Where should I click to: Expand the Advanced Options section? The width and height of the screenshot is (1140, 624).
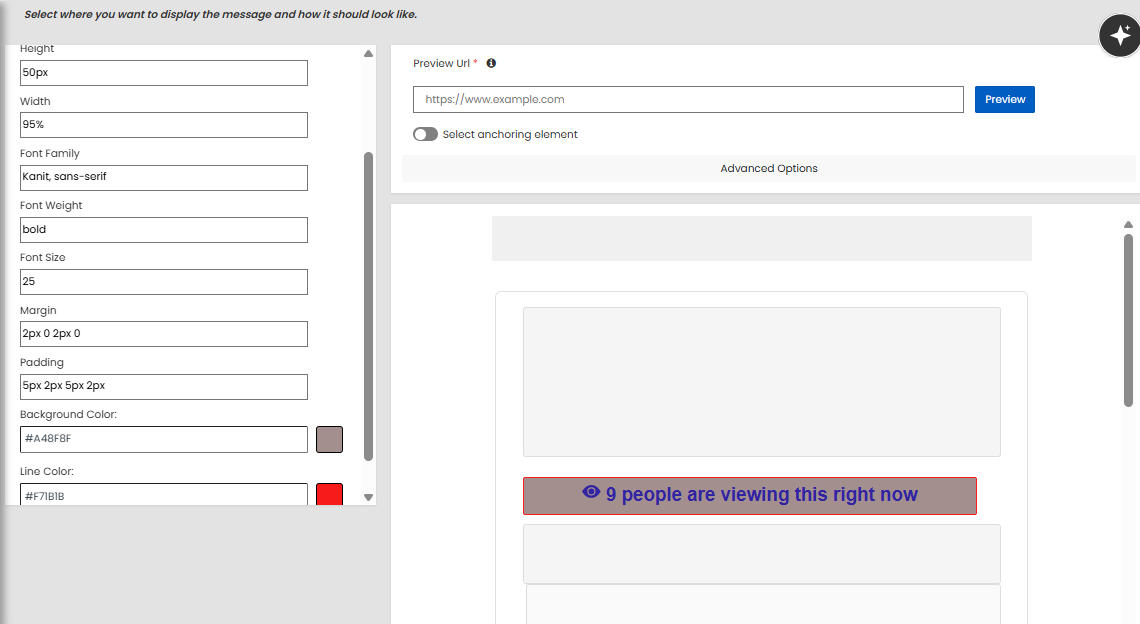[x=768, y=168]
